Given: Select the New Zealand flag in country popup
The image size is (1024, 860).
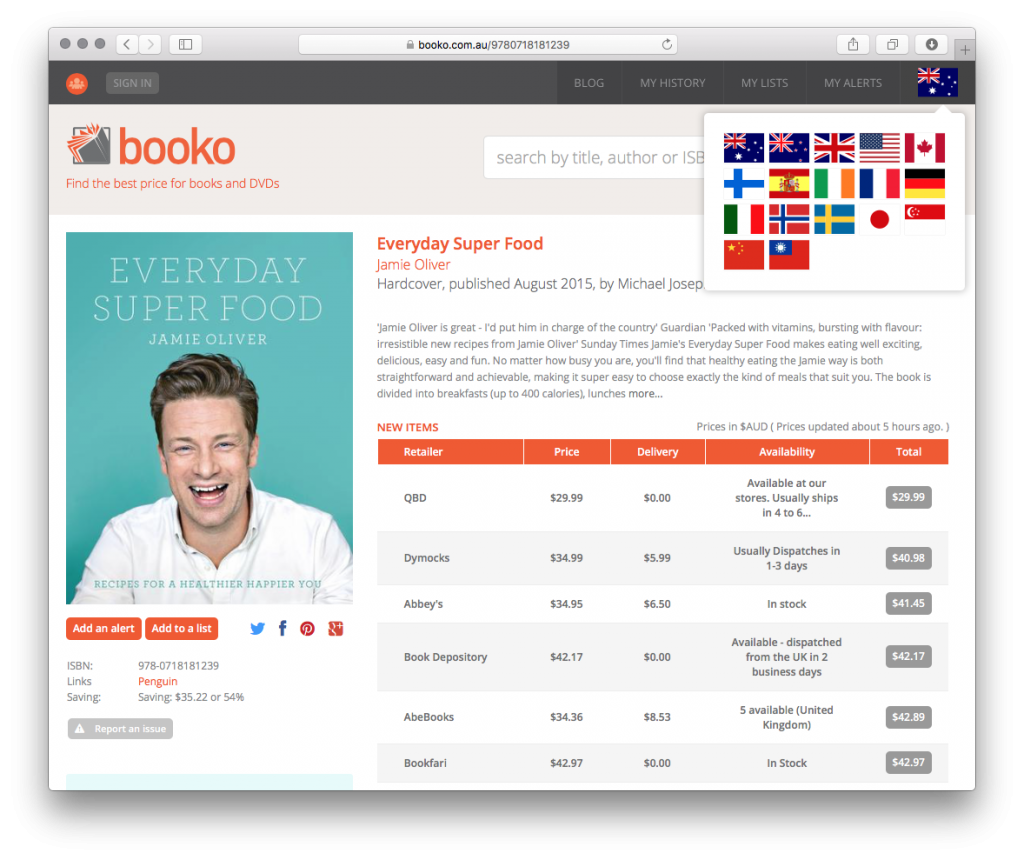Looking at the screenshot, I should [789, 148].
